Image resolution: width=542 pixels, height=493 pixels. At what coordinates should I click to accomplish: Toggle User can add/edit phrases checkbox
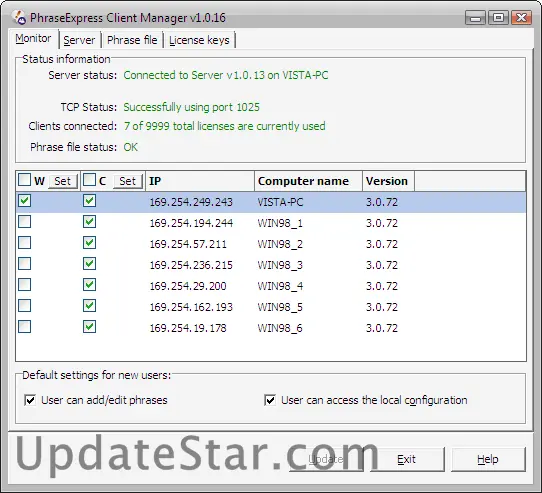pos(30,400)
